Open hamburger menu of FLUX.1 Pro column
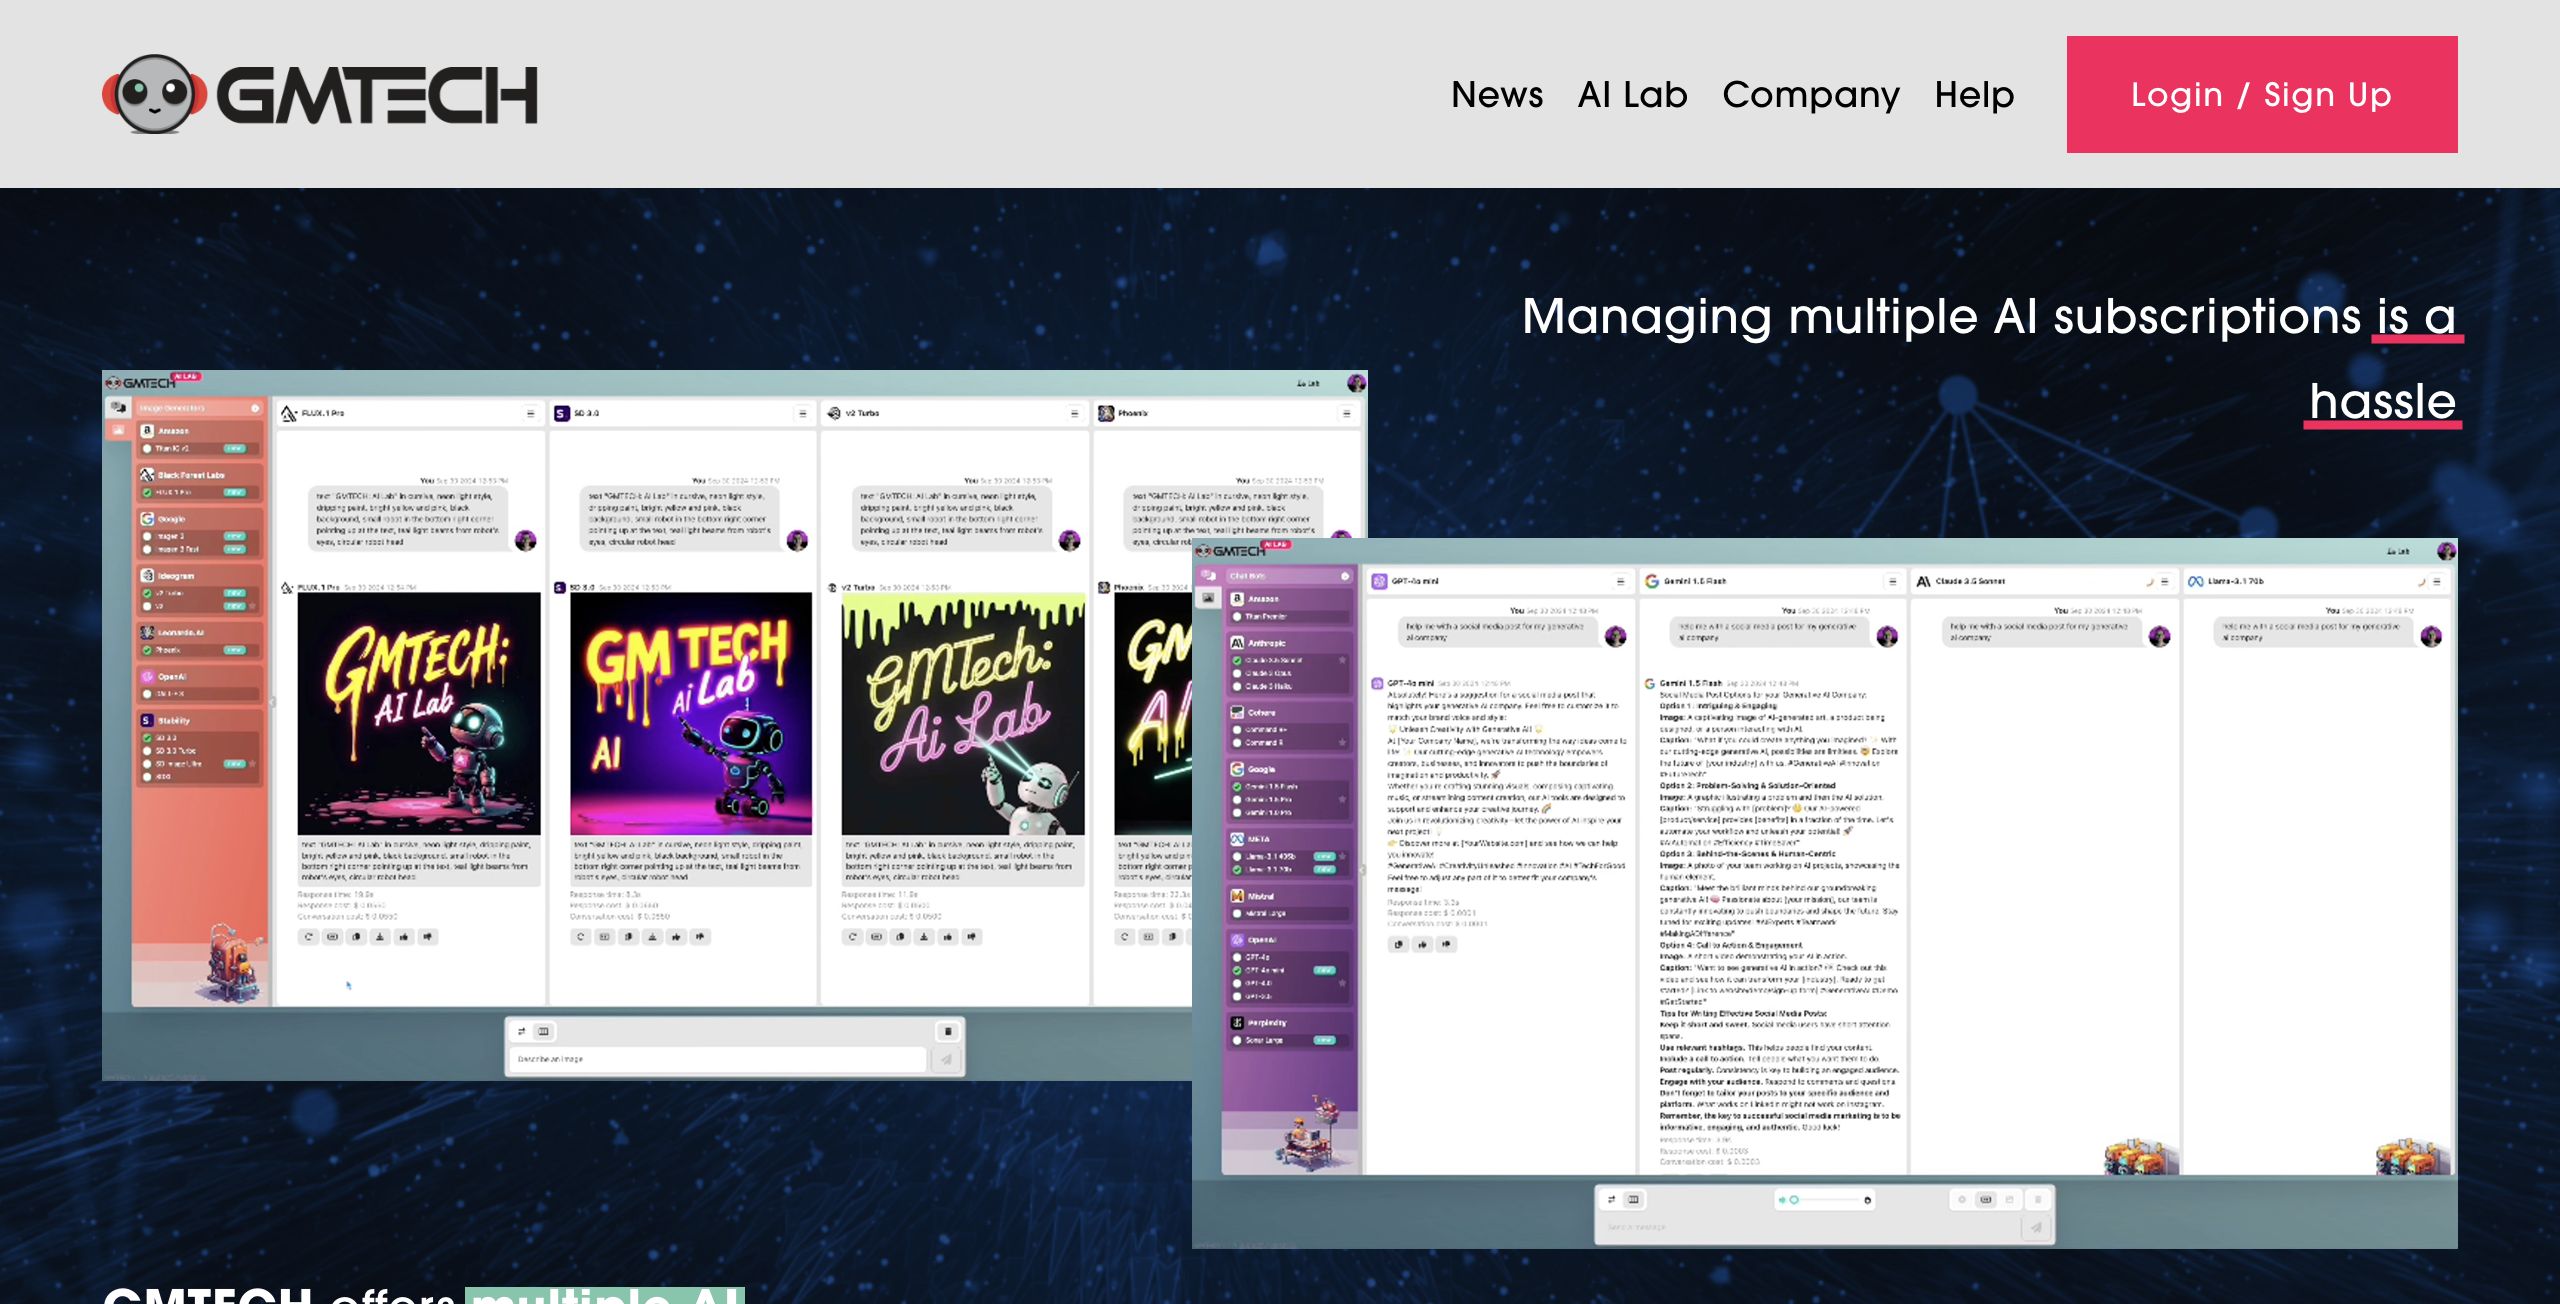2560x1304 pixels. point(530,413)
